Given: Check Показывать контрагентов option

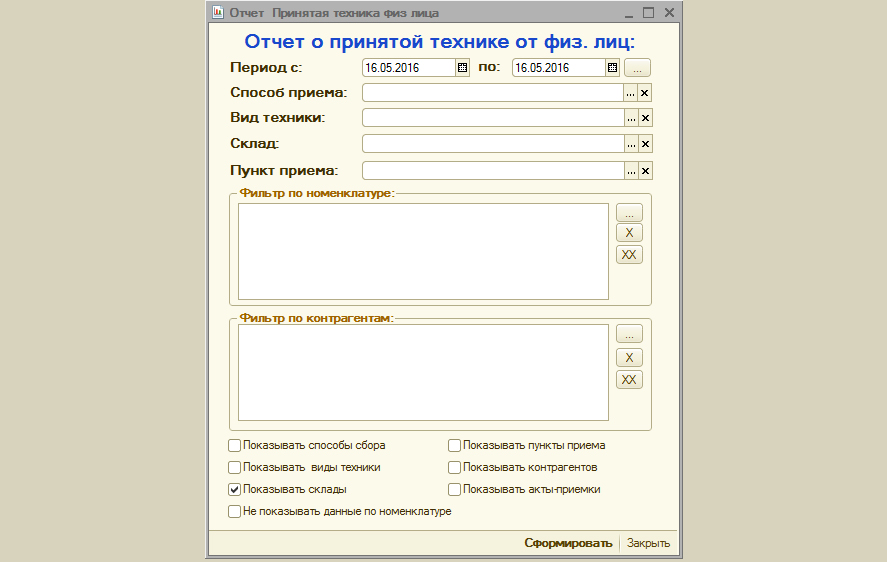Looking at the screenshot, I should [454, 468].
